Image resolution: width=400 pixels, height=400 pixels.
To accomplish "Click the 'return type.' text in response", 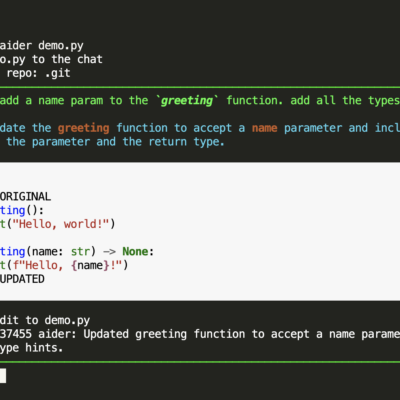I will point(187,142).
